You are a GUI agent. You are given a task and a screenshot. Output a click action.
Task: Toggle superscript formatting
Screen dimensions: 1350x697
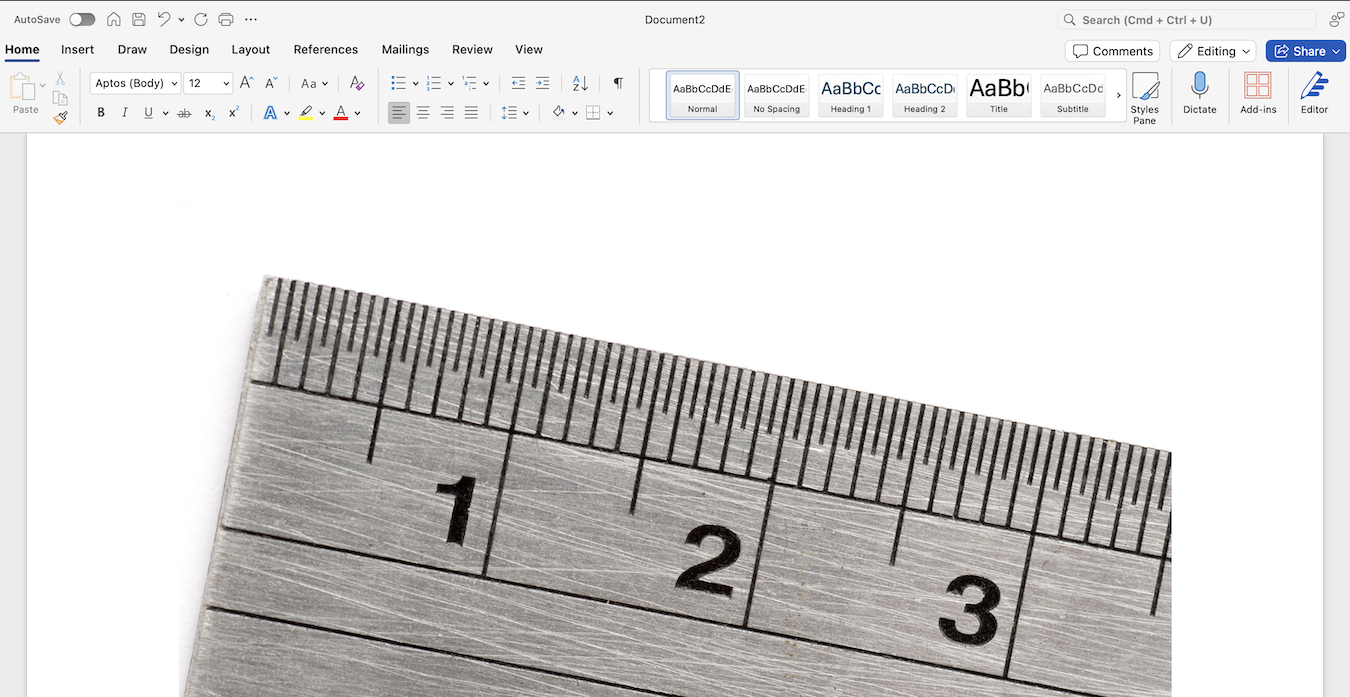click(233, 113)
